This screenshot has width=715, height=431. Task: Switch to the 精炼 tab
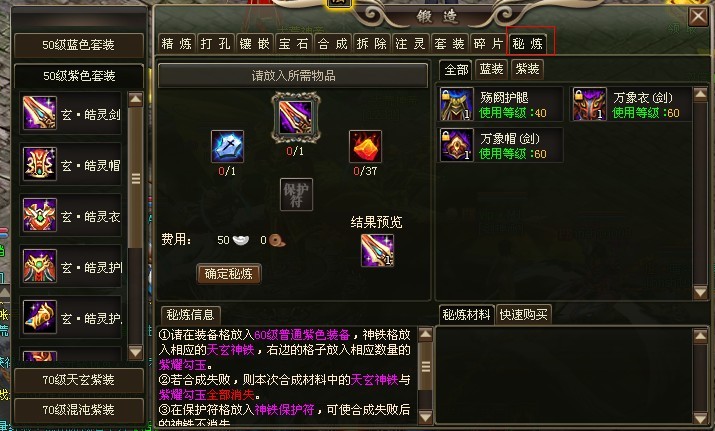click(177, 44)
